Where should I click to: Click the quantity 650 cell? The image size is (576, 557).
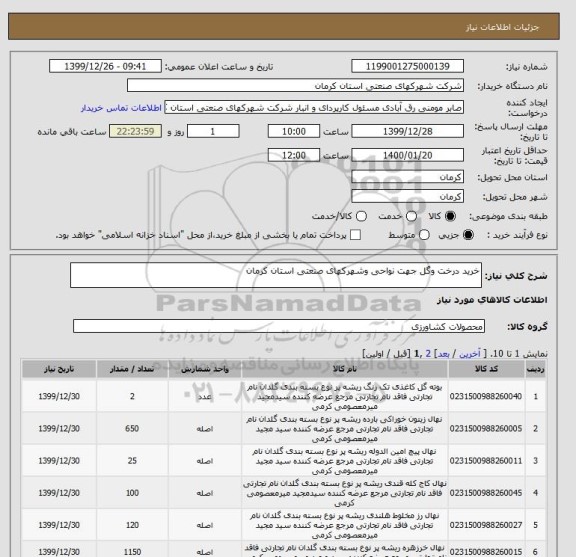pyautogui.click(x=132, y=428)
